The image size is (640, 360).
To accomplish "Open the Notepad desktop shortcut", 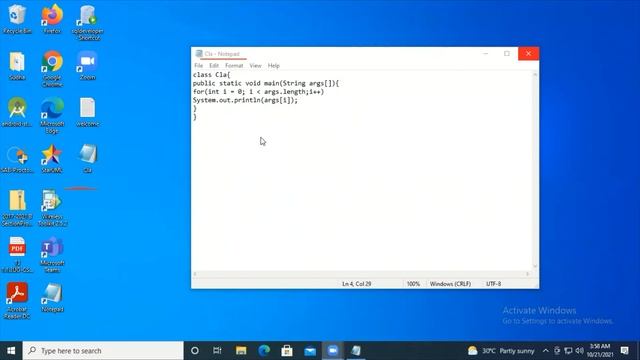I will click(52, 297).
